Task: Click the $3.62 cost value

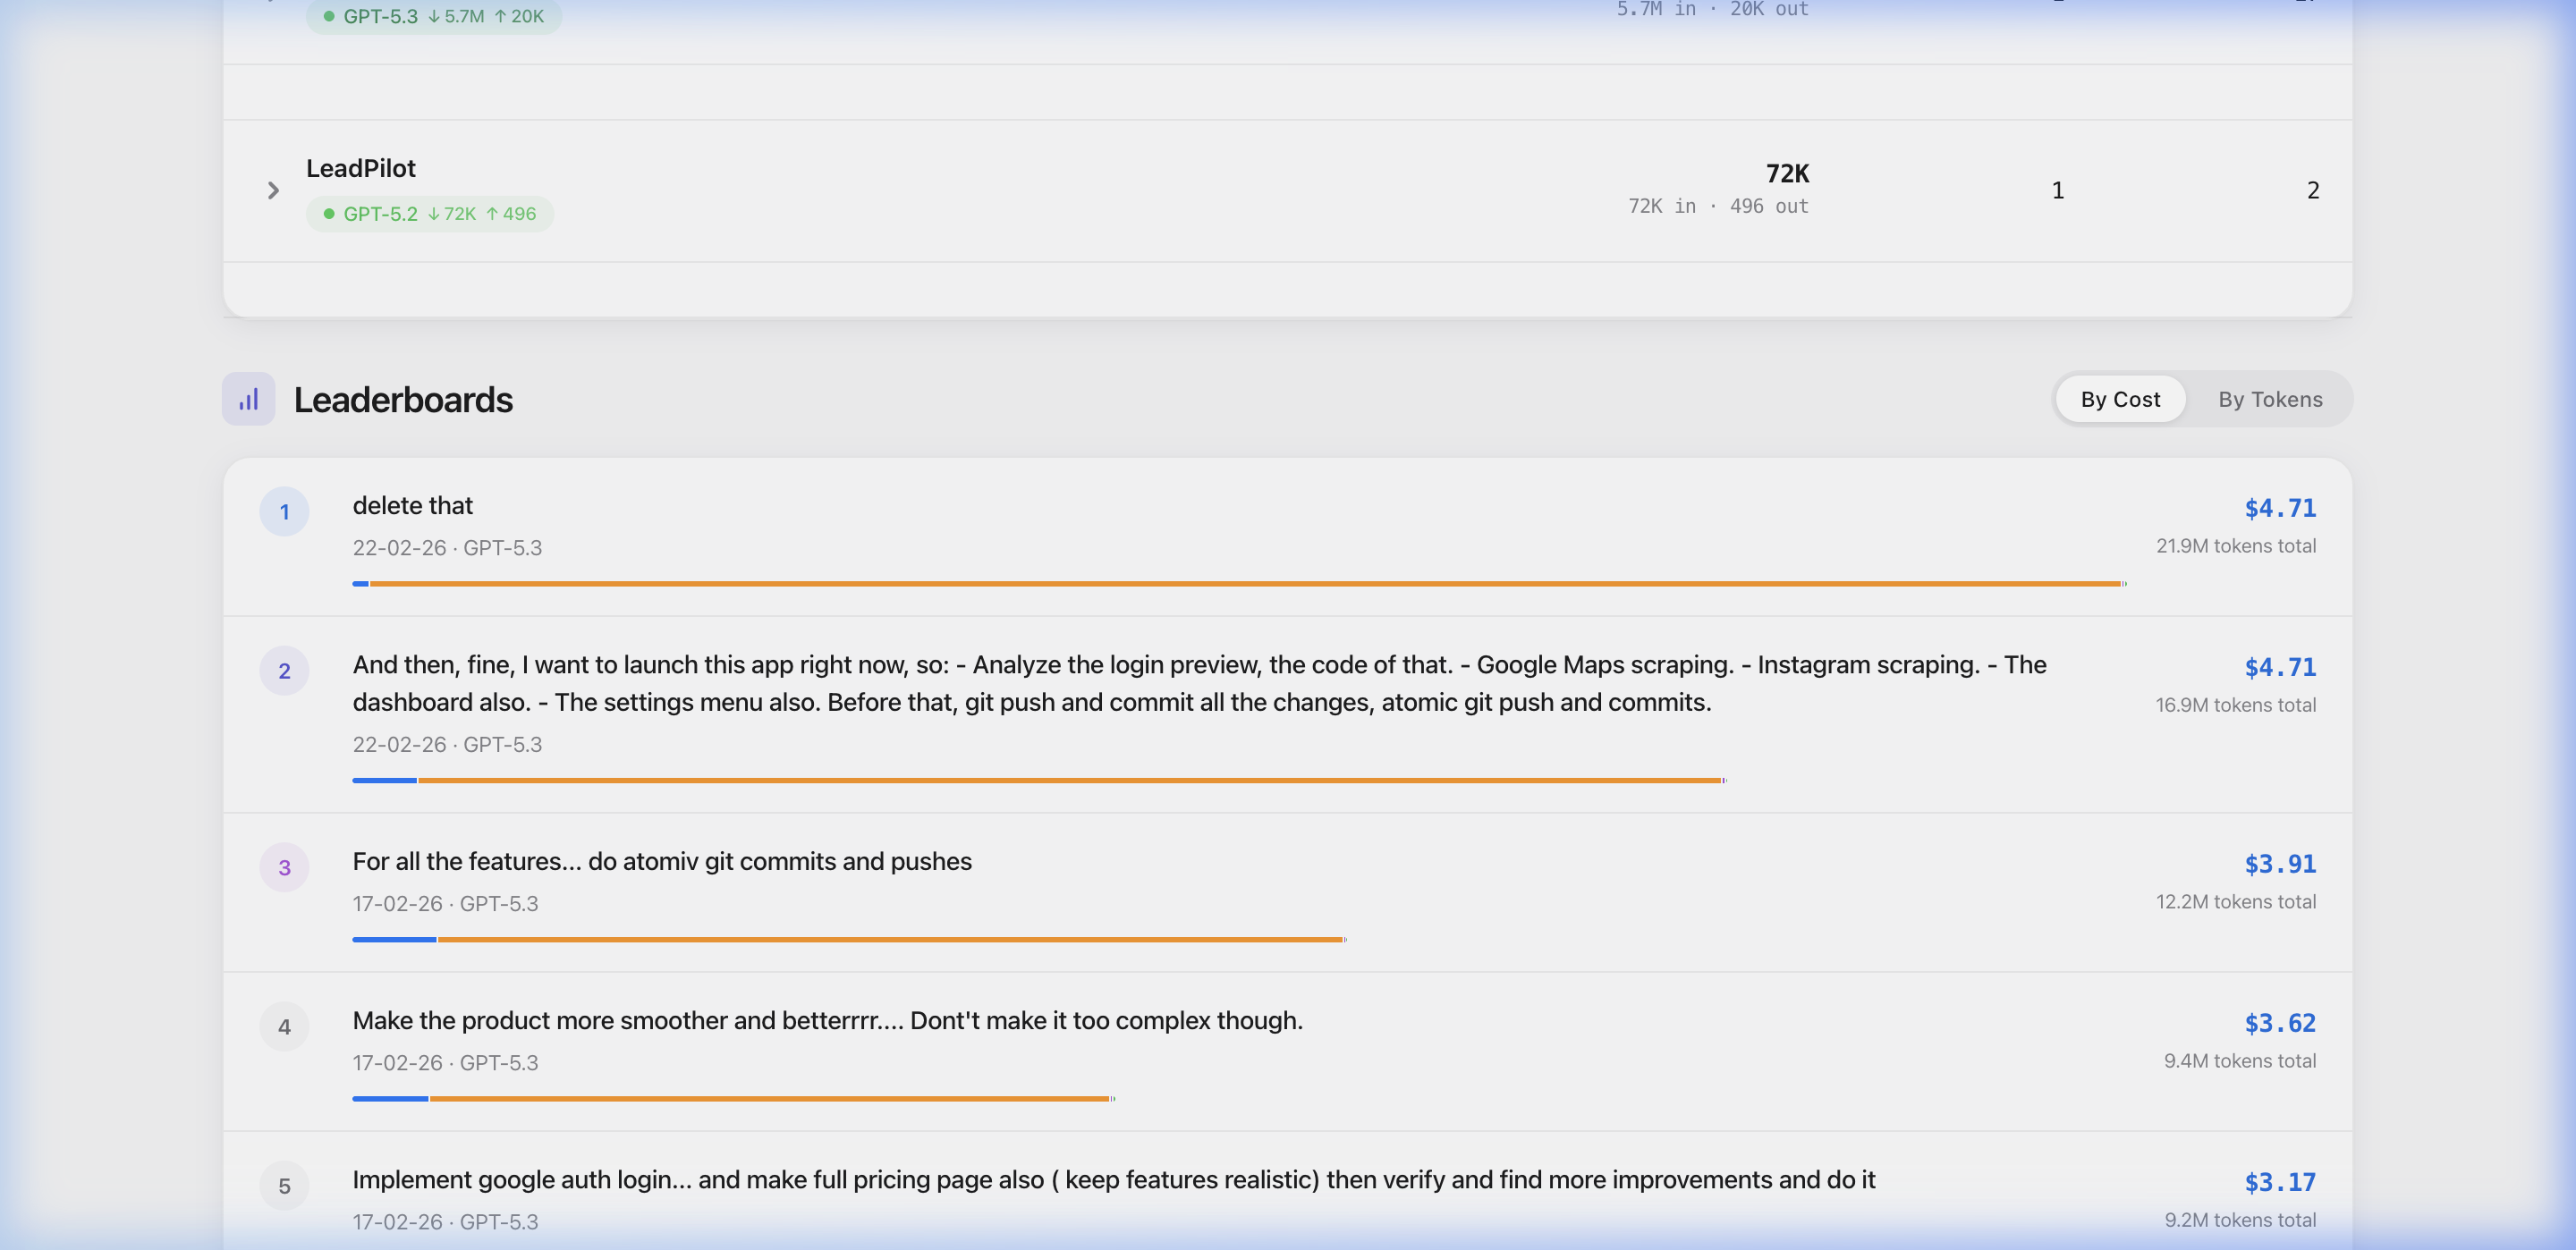Action: tap(2279, 1023)
